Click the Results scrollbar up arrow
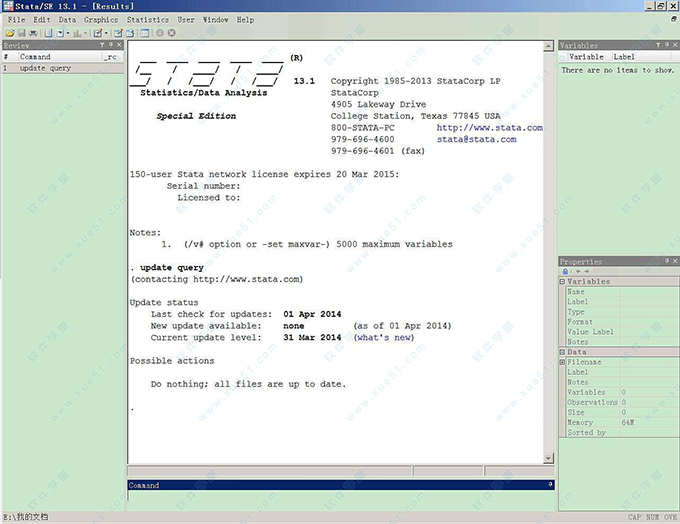Screen dimensions: 680x524 click(x=548, y=46)
